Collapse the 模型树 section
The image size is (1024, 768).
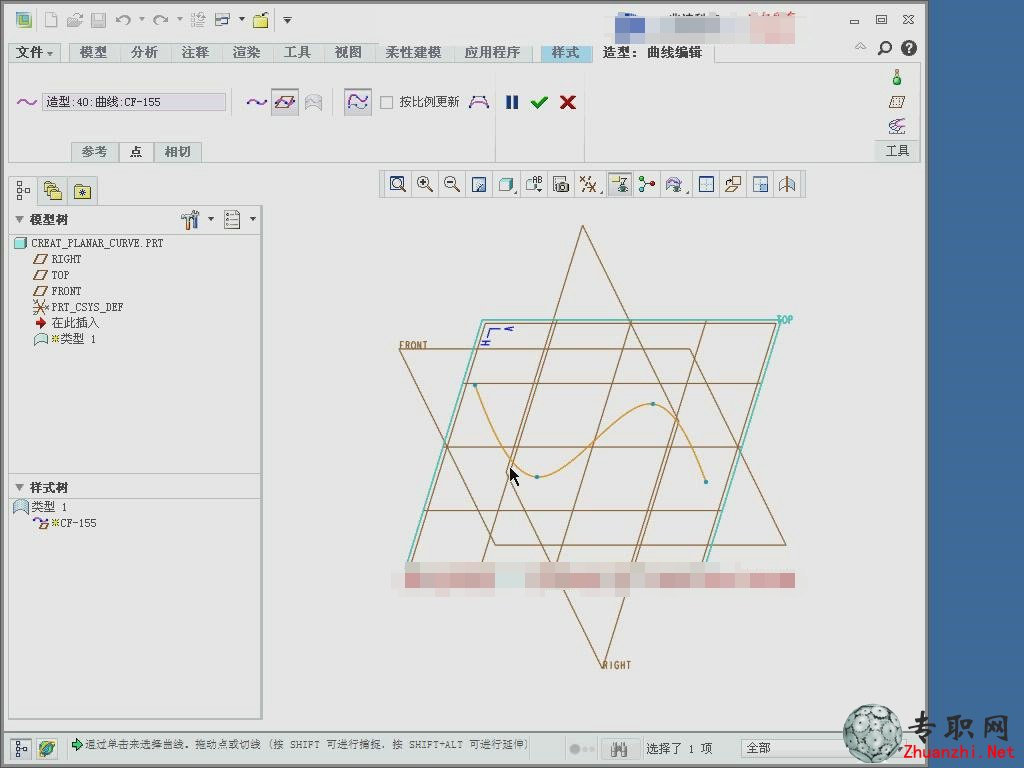tap(19, 219)
